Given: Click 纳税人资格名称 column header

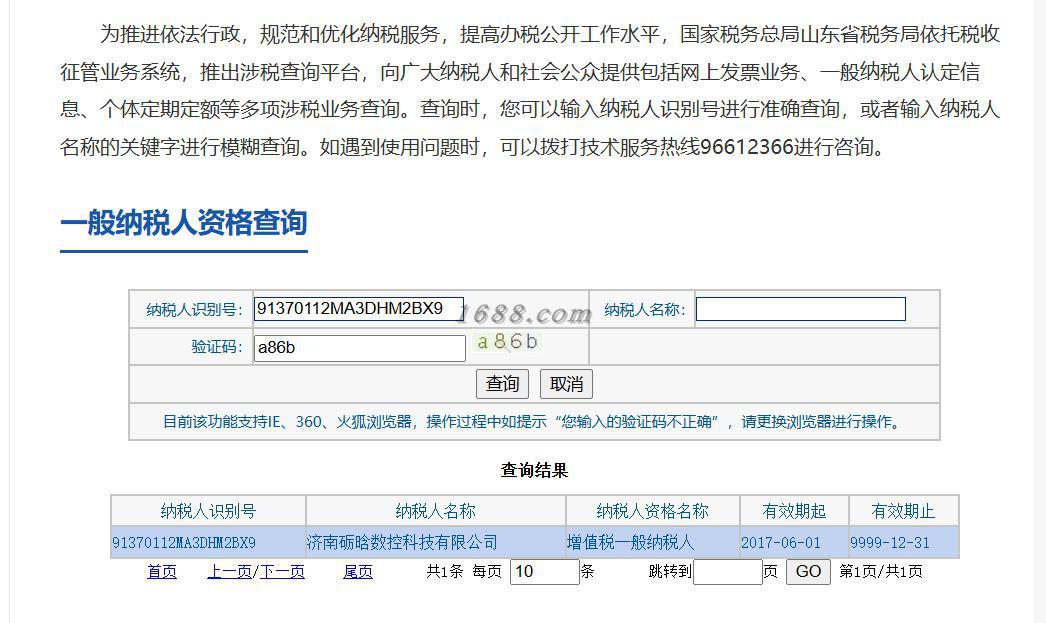Looking at the screenshot, I should pyautogui.click(x=652, y=511).
